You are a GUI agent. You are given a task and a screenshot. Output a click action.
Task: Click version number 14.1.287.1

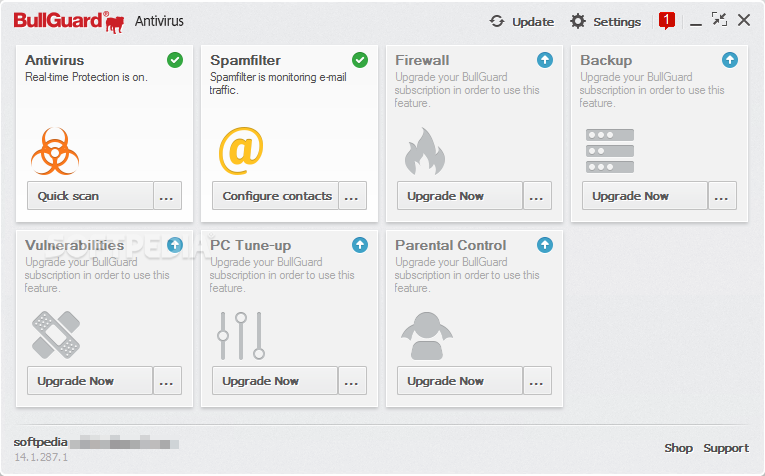tap(41, 457)
